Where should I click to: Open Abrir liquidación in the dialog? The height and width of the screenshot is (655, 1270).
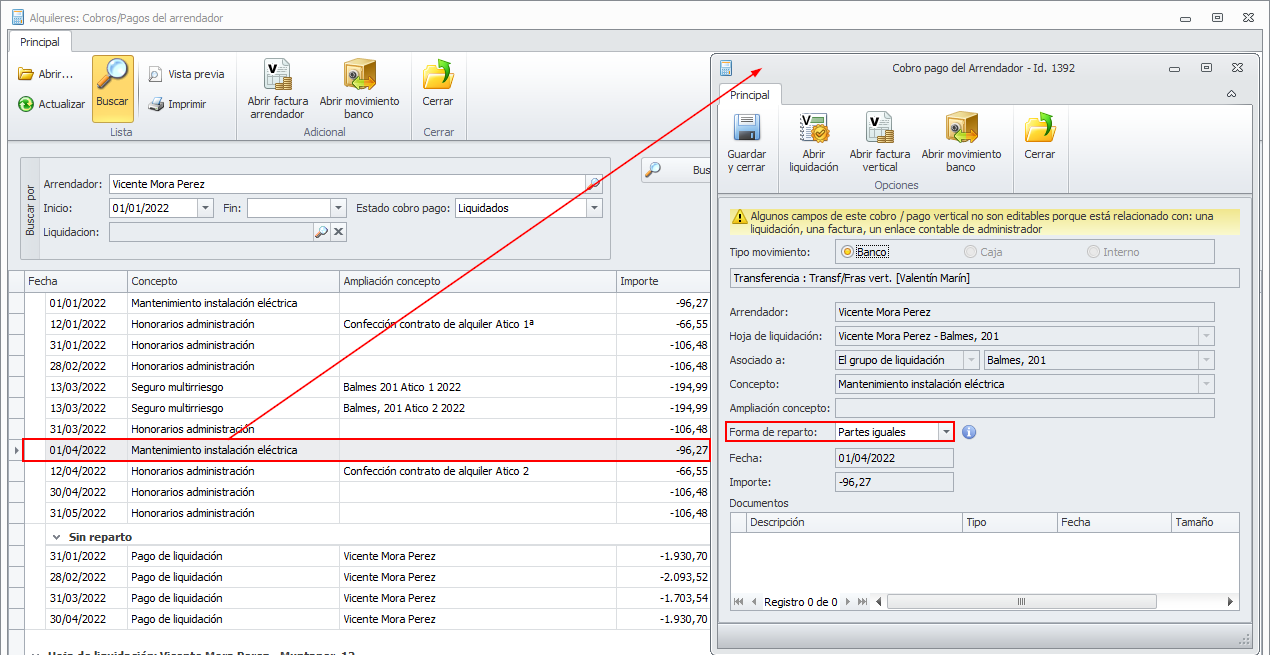coord(814,143)
